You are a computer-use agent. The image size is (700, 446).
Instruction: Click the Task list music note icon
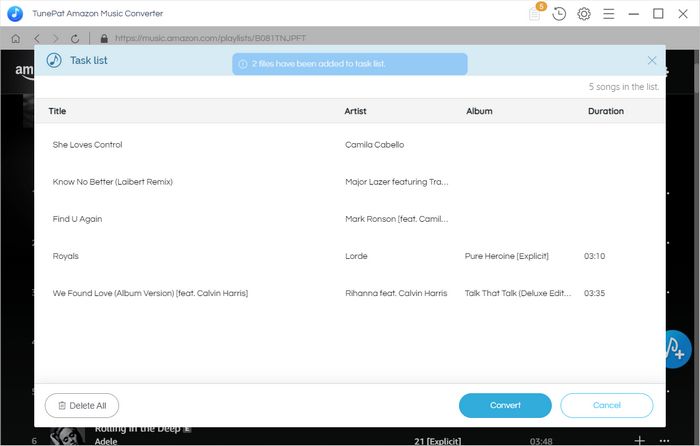pos(54,60)
